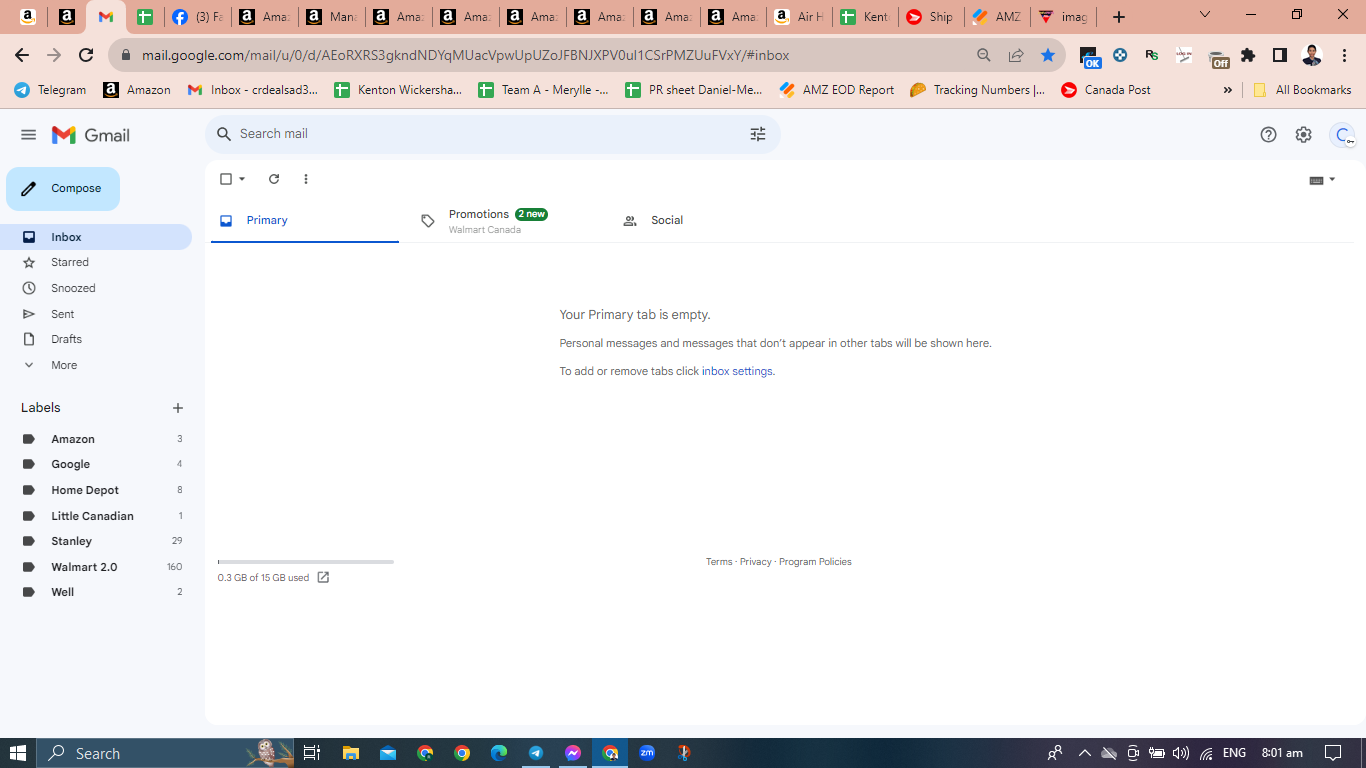This screenshot has width=1366, height=768.
Task: Open the Canada Post bookmark
Action: point(1105,90)
